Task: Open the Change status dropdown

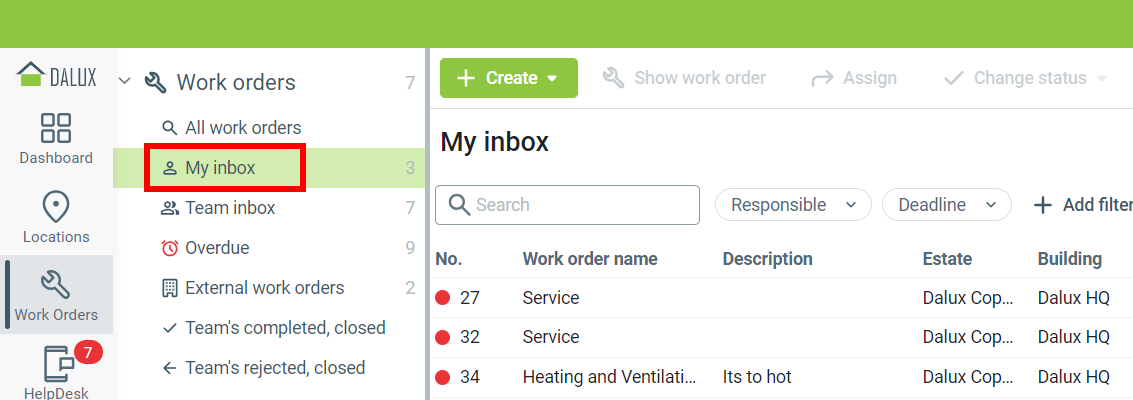Action: pyautogui.click(x=1024, y=78)
